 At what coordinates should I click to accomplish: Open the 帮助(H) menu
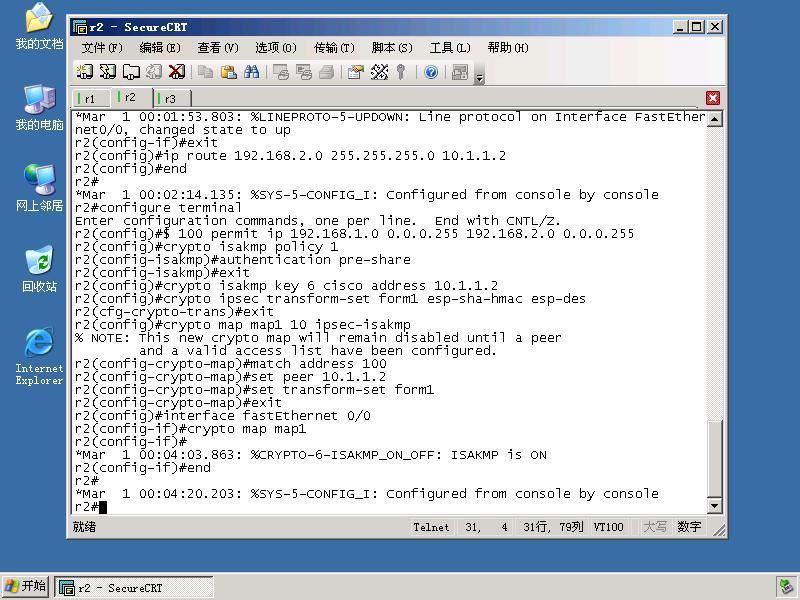[508, 48]
